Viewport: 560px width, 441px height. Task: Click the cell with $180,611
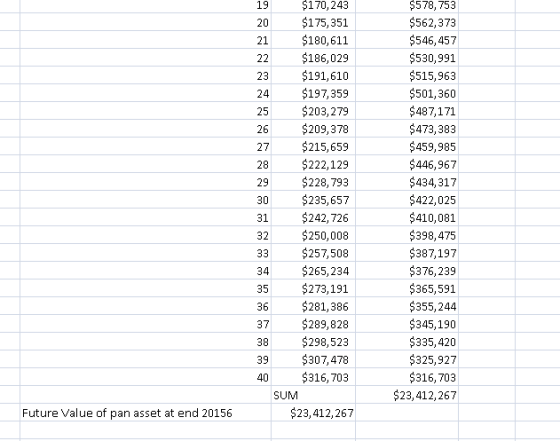tap(314, 40)
